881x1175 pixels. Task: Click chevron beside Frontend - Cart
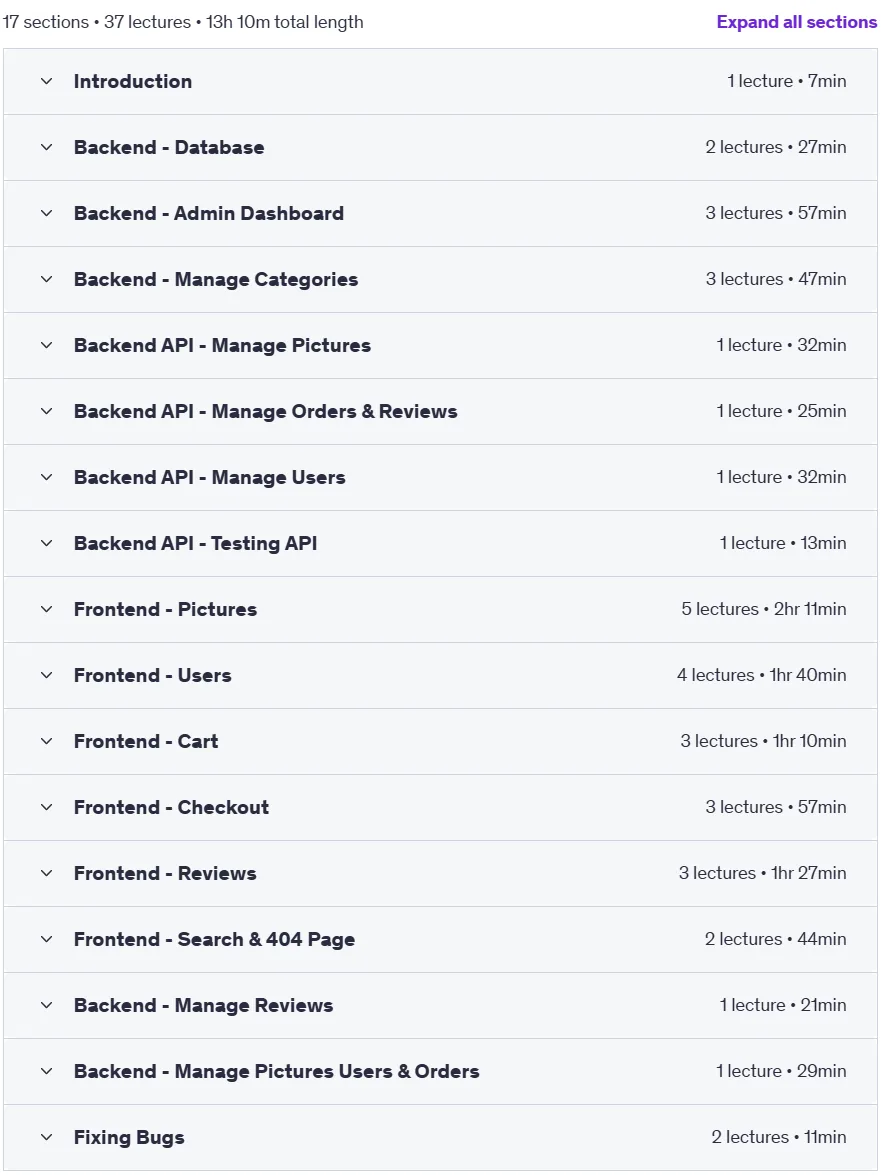pos(46,740)
